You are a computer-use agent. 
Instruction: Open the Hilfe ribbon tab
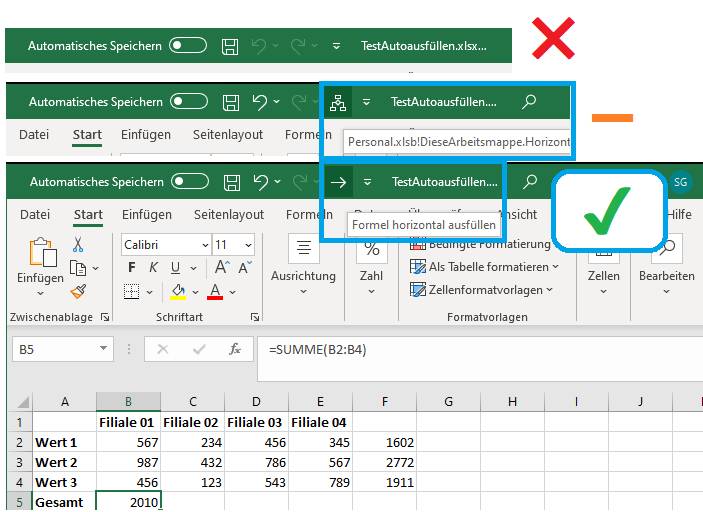(679, 215)
